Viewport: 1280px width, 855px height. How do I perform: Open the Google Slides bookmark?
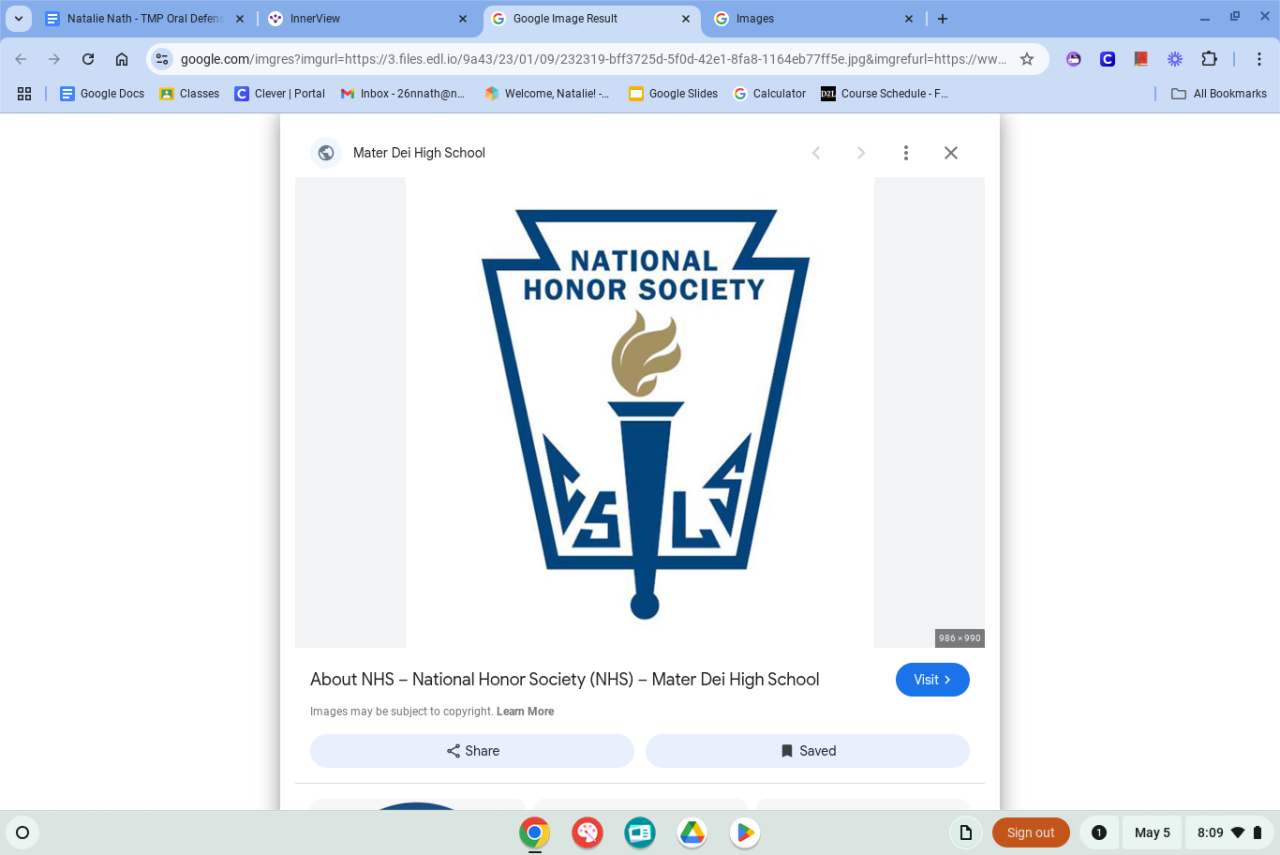673,94
